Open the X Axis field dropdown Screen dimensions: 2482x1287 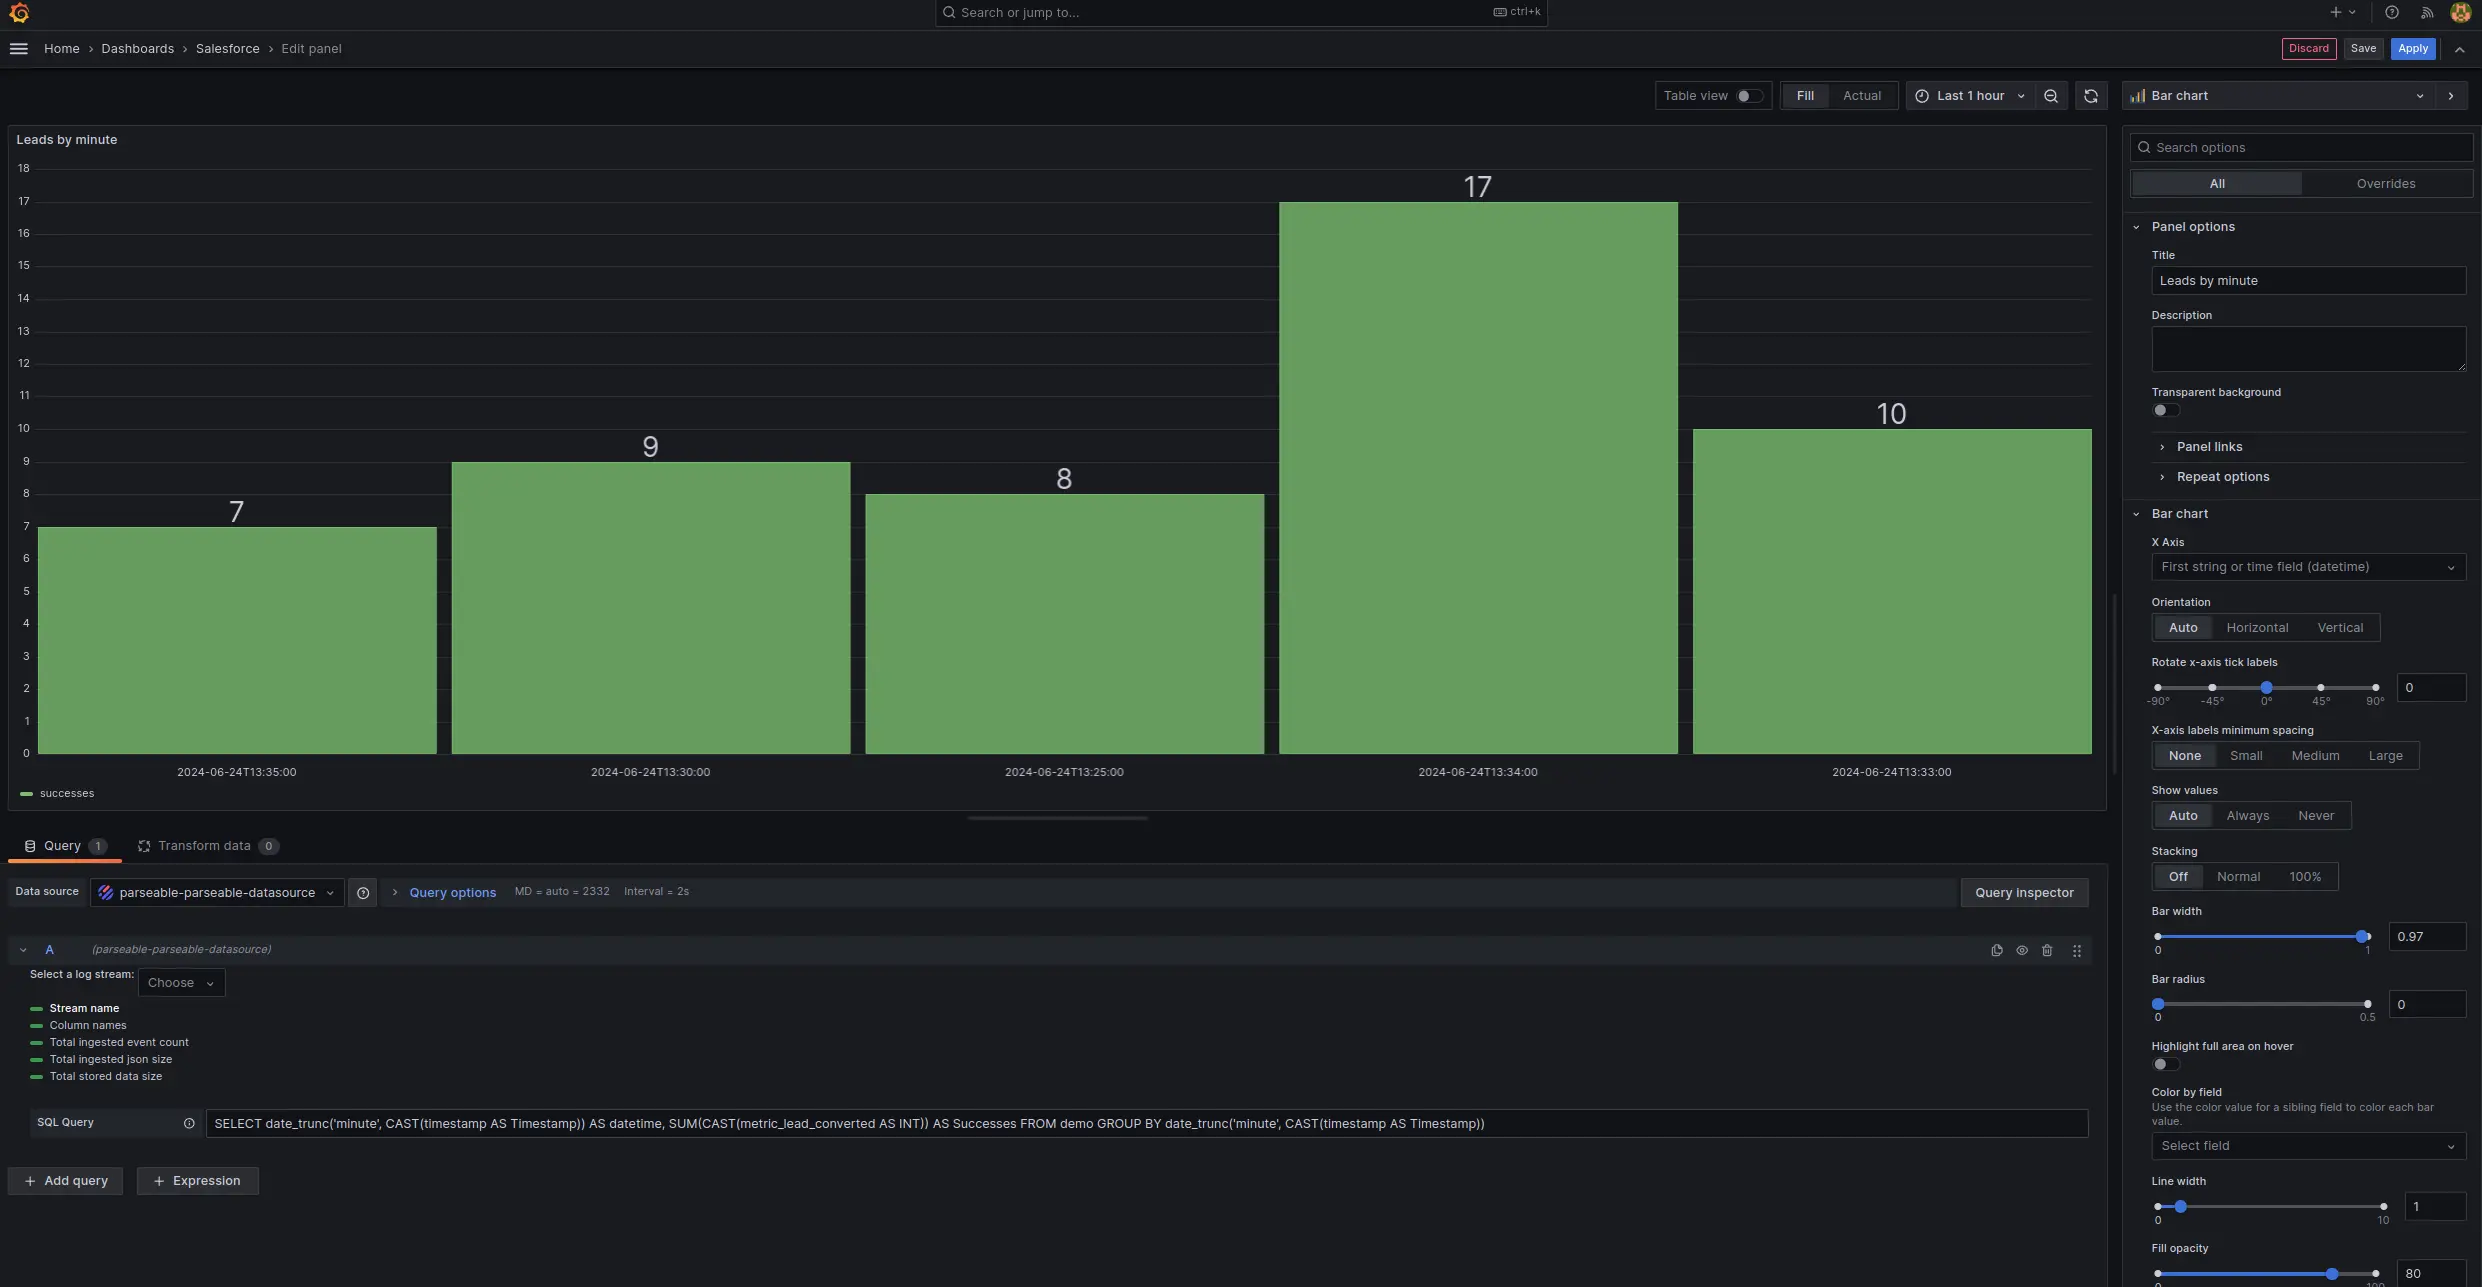pos(2308,567)
